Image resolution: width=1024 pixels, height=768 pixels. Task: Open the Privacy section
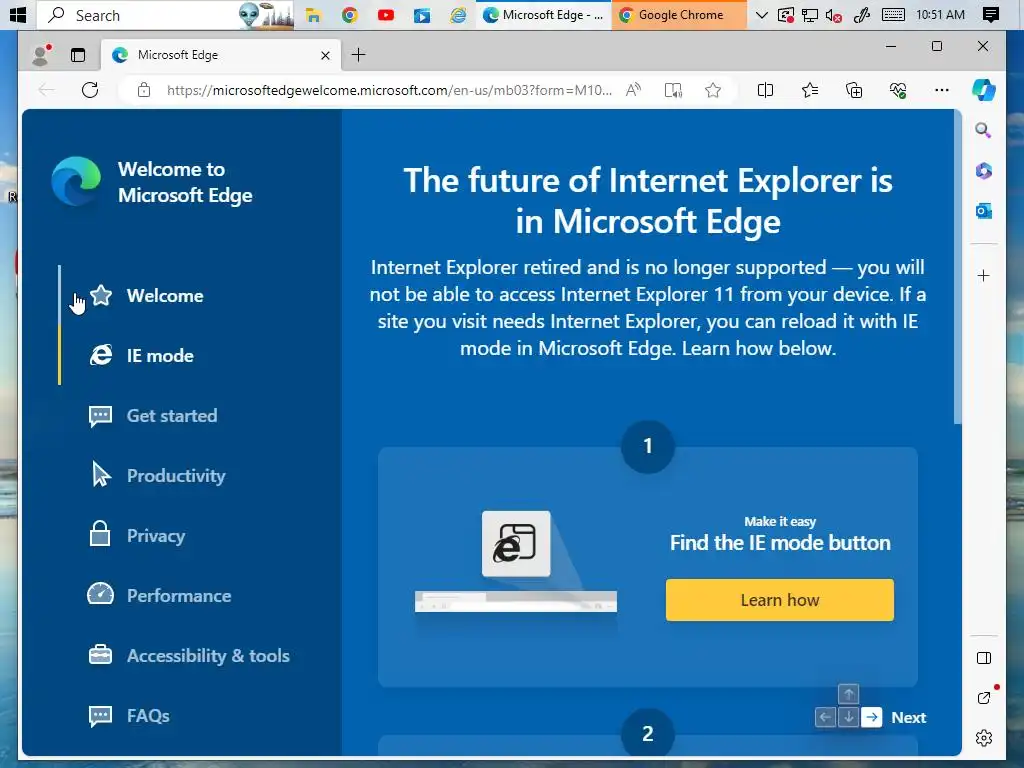(x=137, y=536)
